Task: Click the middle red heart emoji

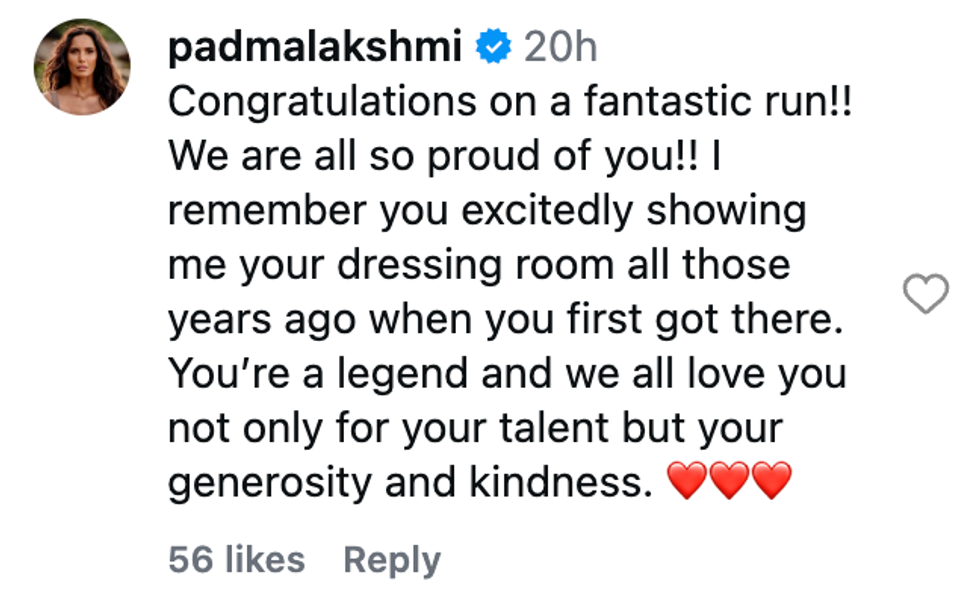Action: pyautogui.click(x=729, y=483)
